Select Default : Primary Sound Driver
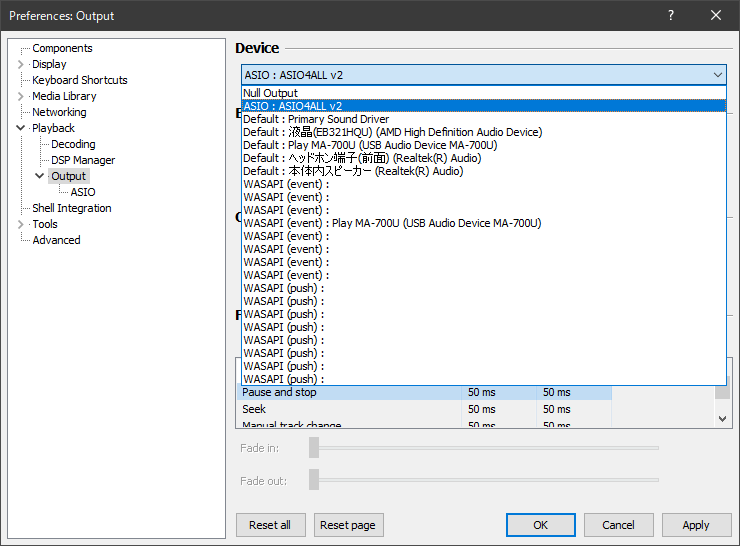Image resolution: width=740 pixels, height=546 pixels. coord(316,119)
